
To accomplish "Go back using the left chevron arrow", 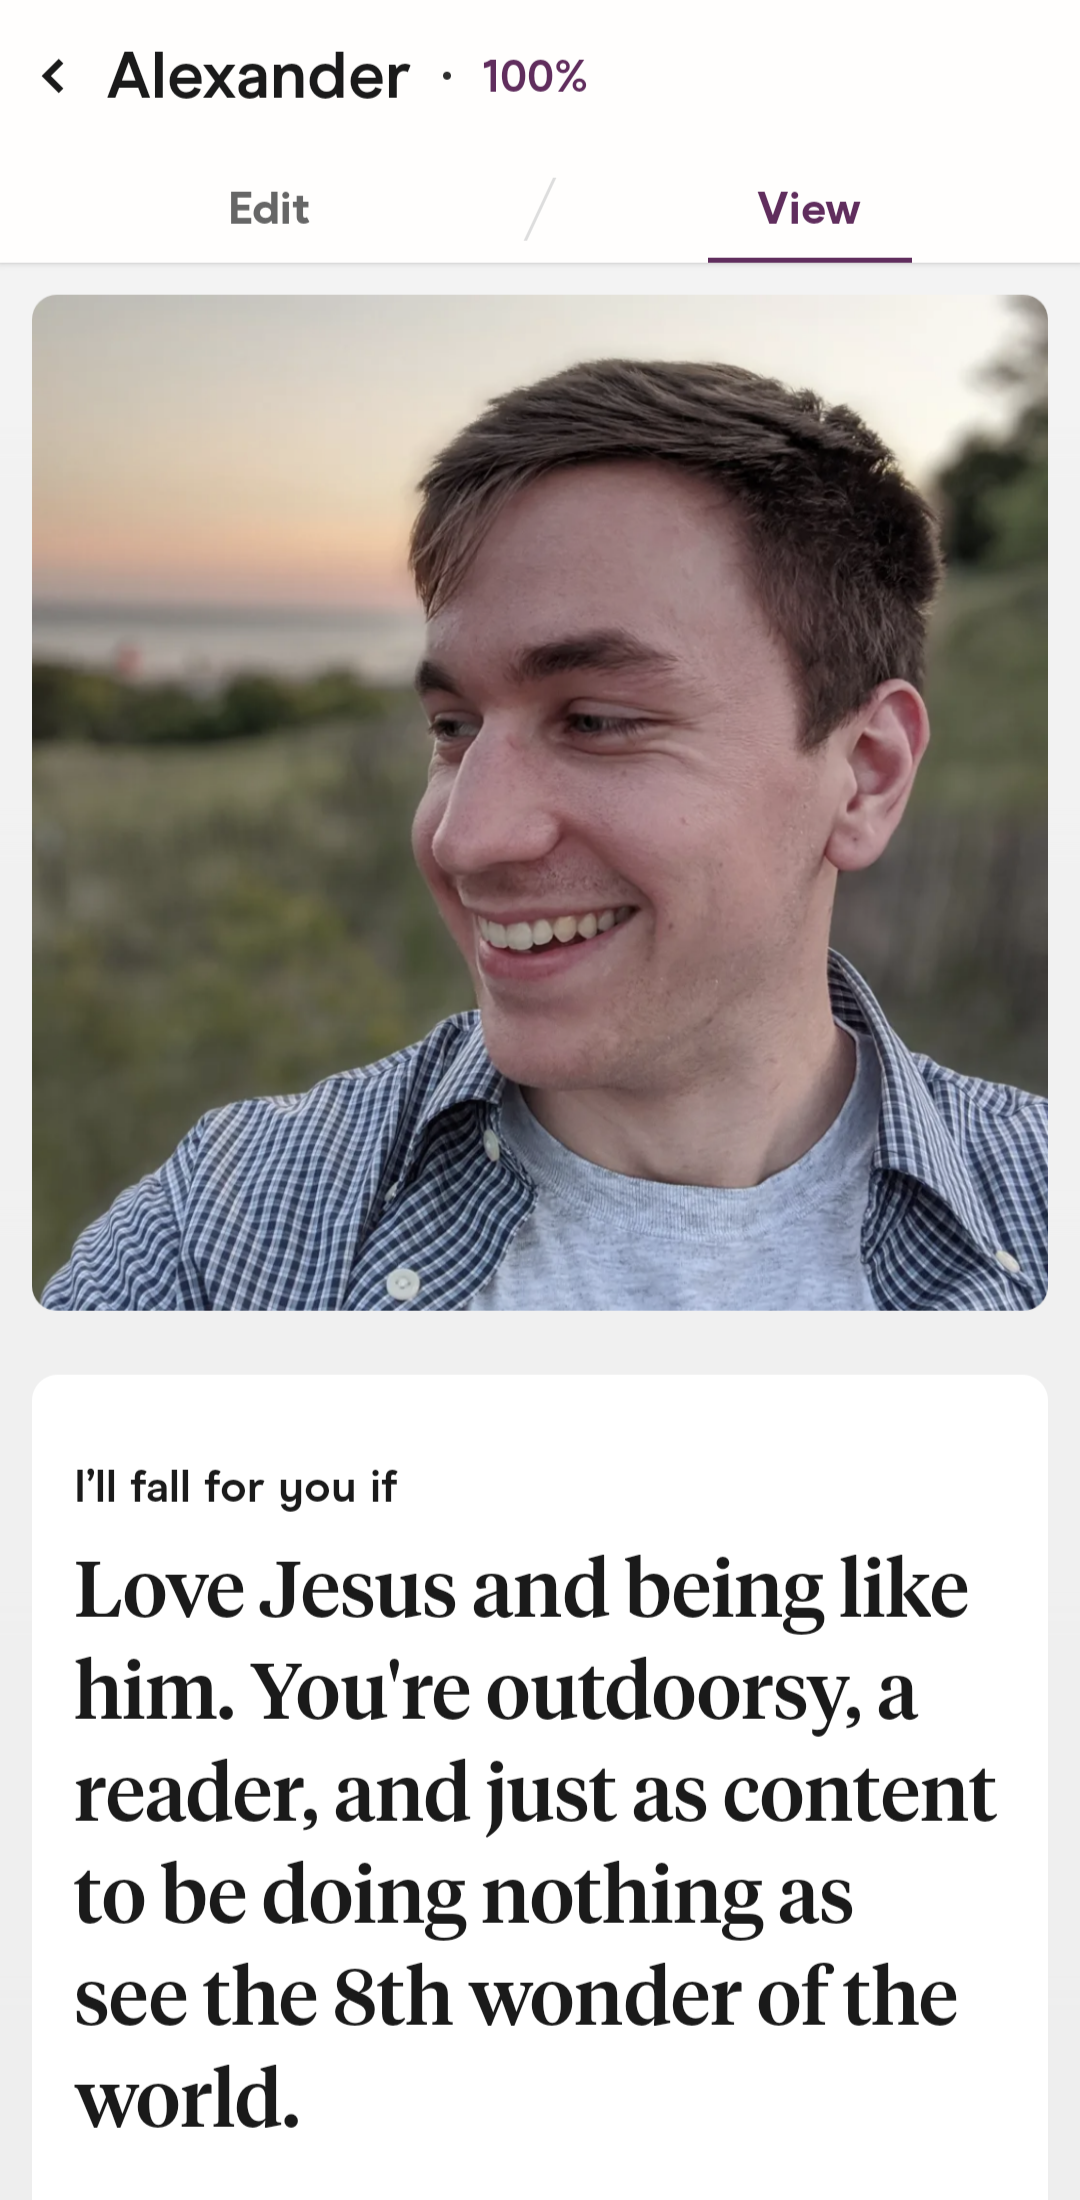I will 54,76.
